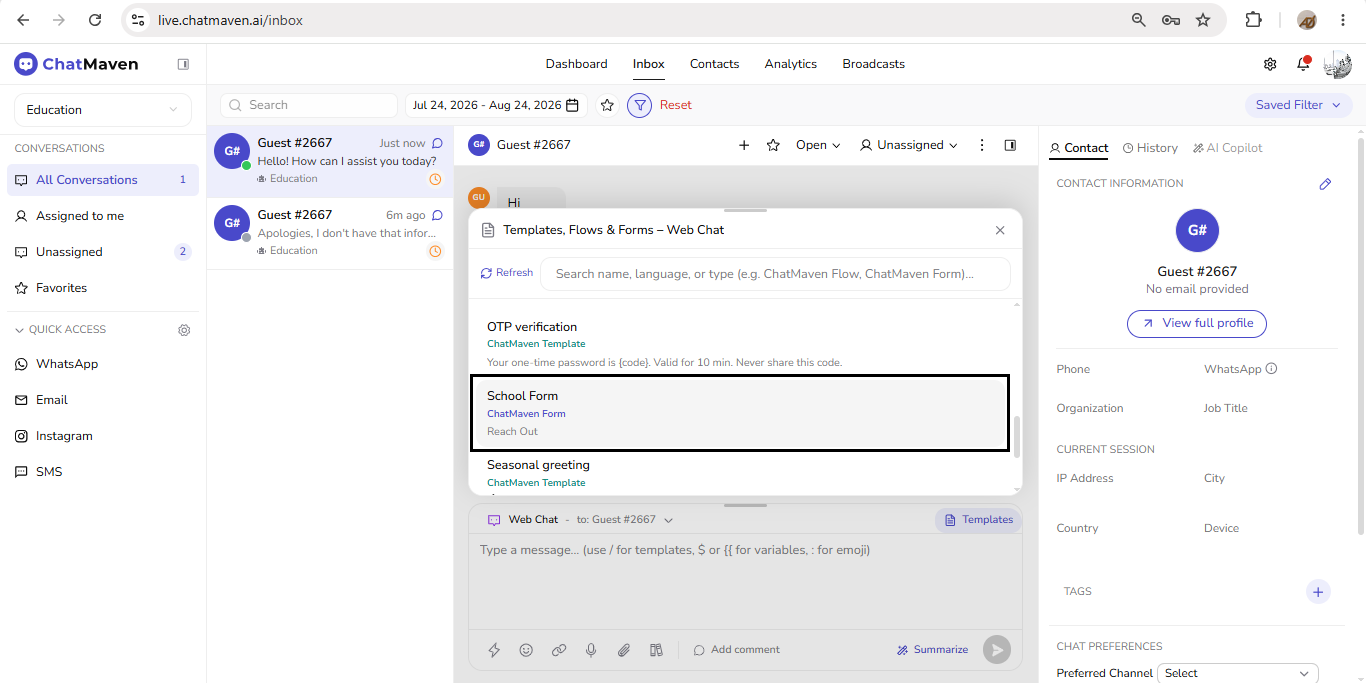Screen dimensions: 1366x683
Task: Click the WhatsApp info circle icon
Action: (x=1272, y=369)
